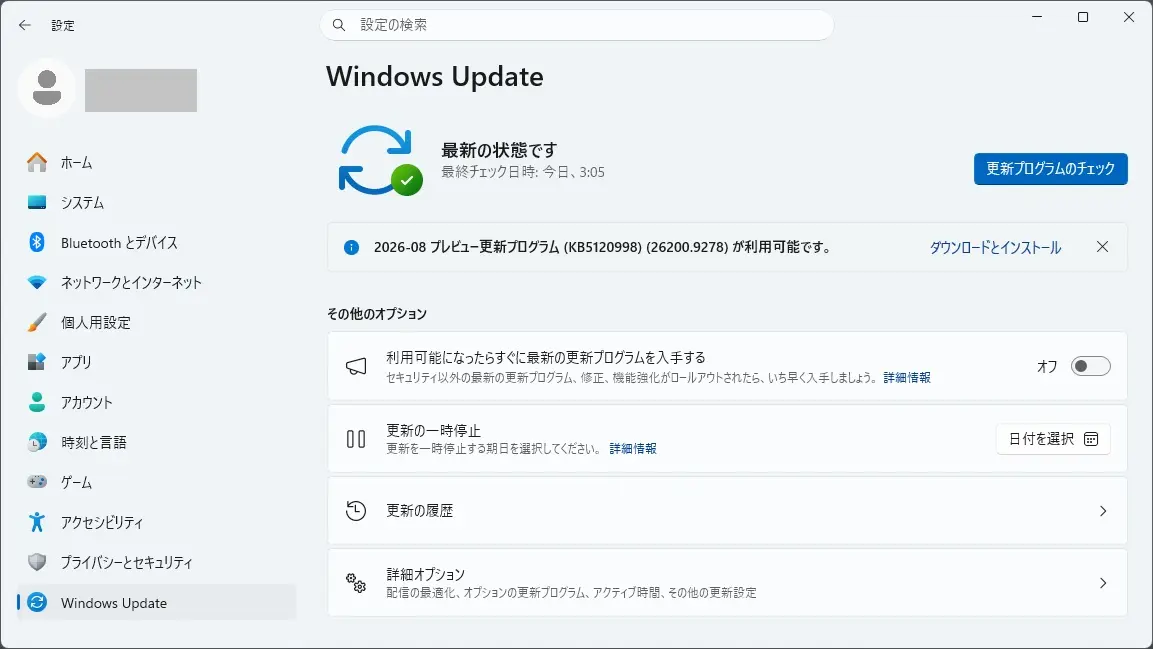Open ホーム in the sidebar
Viewport: 1153px width, 649px height.
tap(156, 162)
